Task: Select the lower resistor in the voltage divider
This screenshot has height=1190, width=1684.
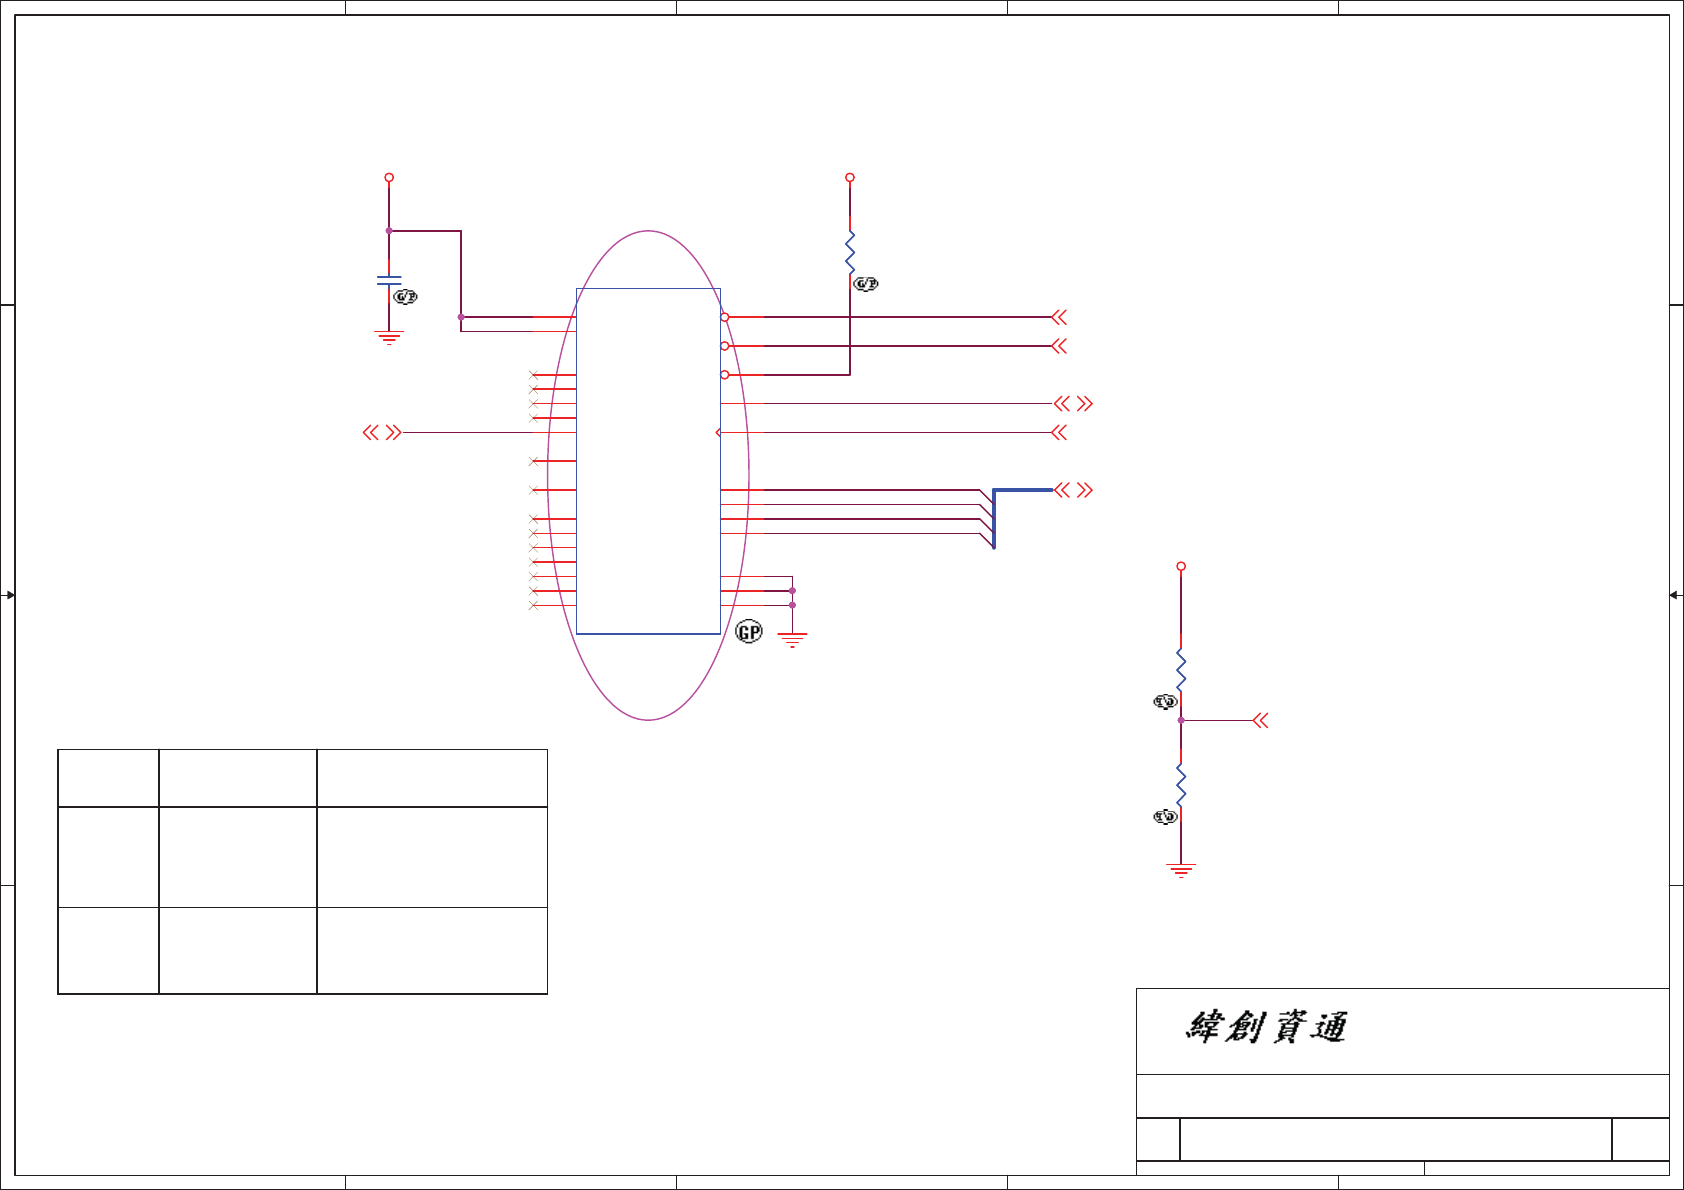Action: coord(1181,784)
